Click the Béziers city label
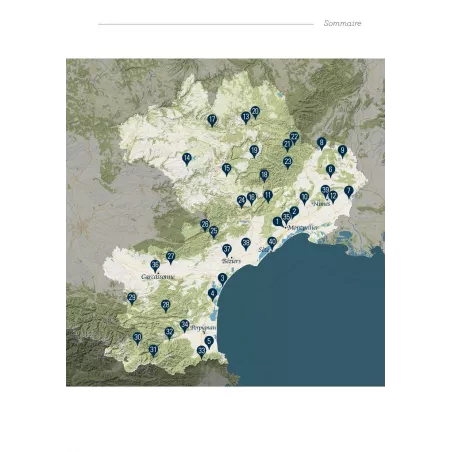Viewport: 452px width, 452px height. pyautogui.click(x=231, y=261)
